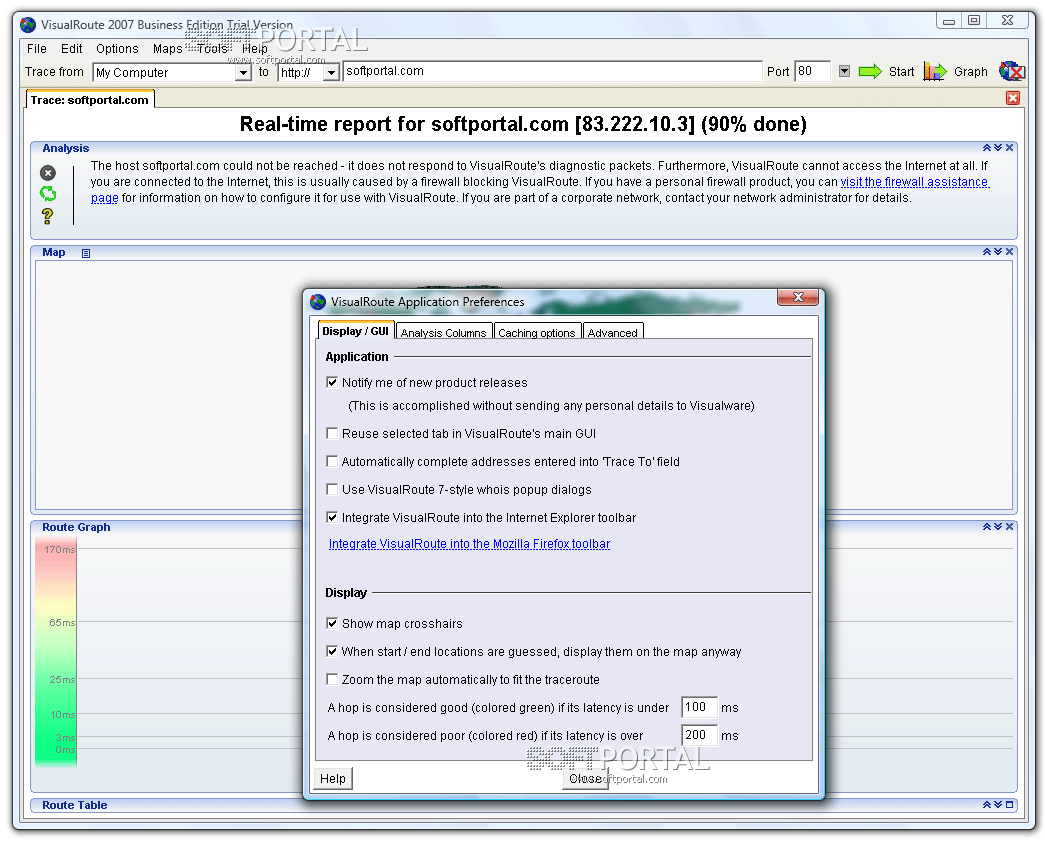This screenshot has width=1045, height=844.
Task: Enable Reuse selected tab in main GUI
Action: tap(332, 433)
